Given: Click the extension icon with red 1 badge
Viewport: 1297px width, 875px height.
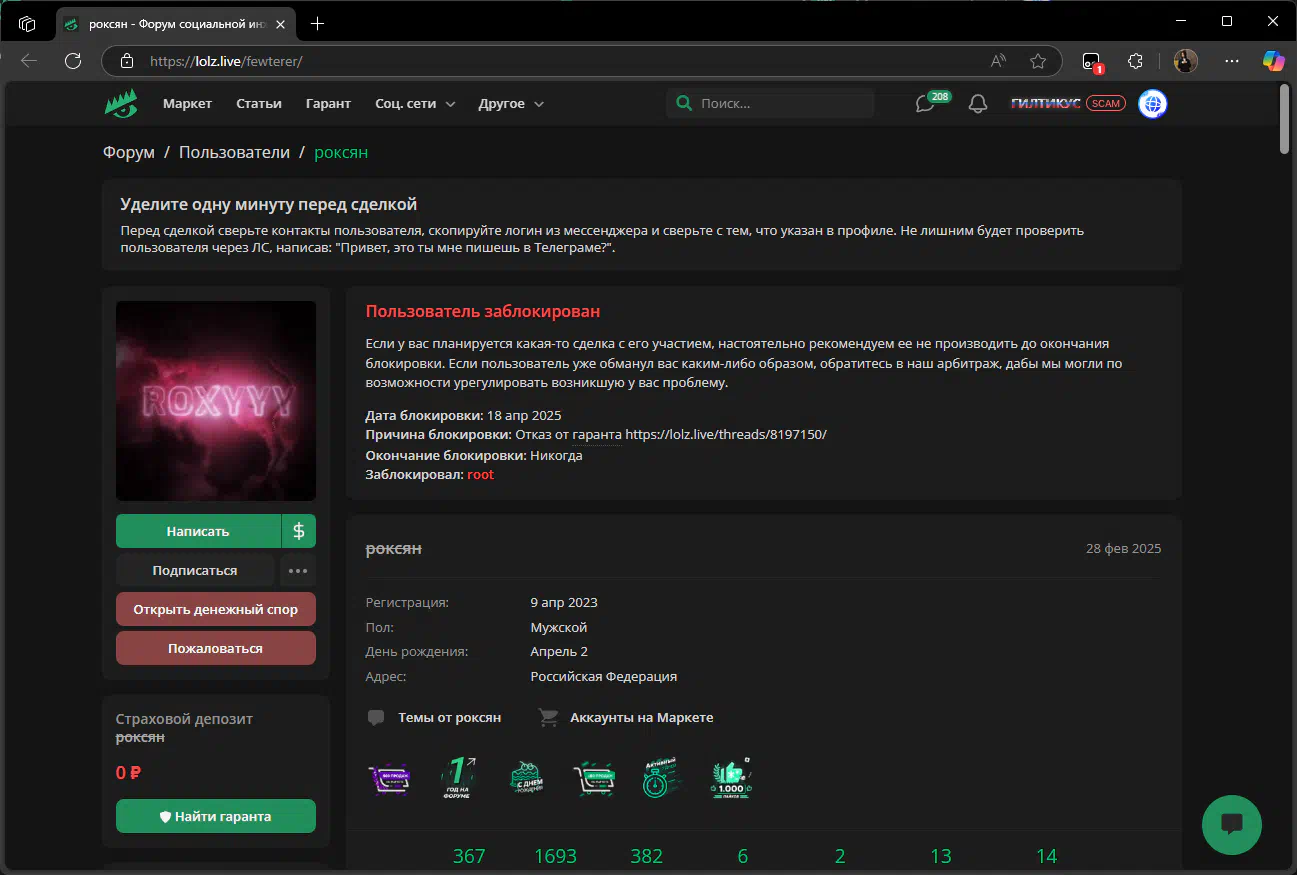Looking at the screenshot, I should point(1092,62).
